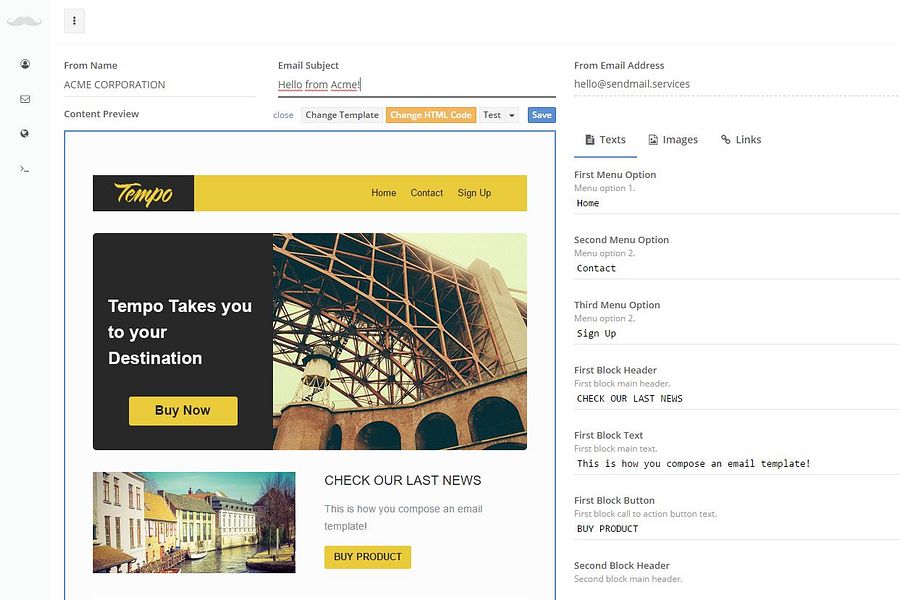Switch to the Images tab
900x600 pixels.
pos(673,140)
